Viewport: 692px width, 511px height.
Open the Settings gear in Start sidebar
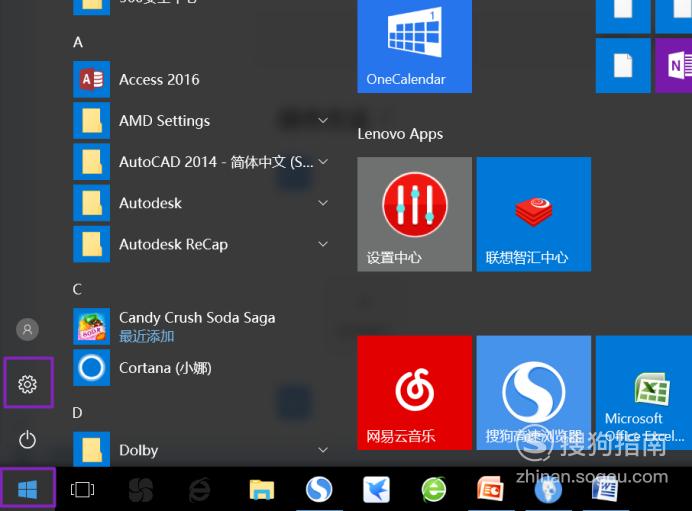pos(27,384)
